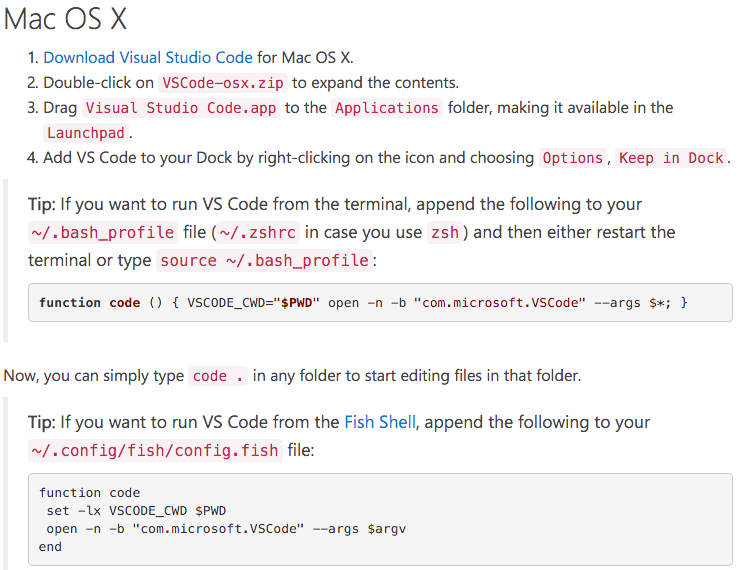The width and height of the screenshot is (756, 570).
Task: Click the "end" line in the fish snippet
Action: pyautogui.click(x=50, y=547)
